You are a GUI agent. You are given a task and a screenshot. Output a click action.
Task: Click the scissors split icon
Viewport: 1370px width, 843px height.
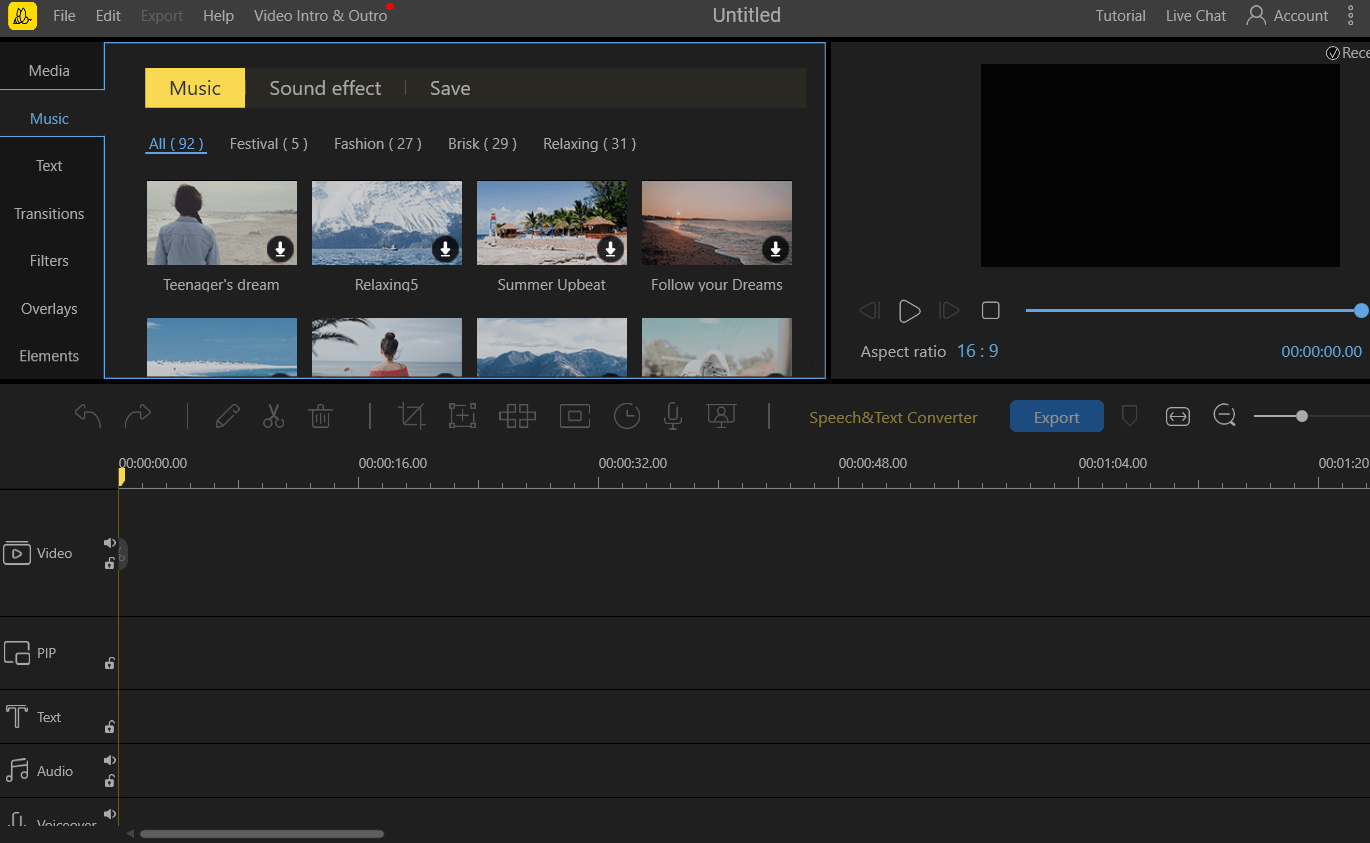(274, 416)
